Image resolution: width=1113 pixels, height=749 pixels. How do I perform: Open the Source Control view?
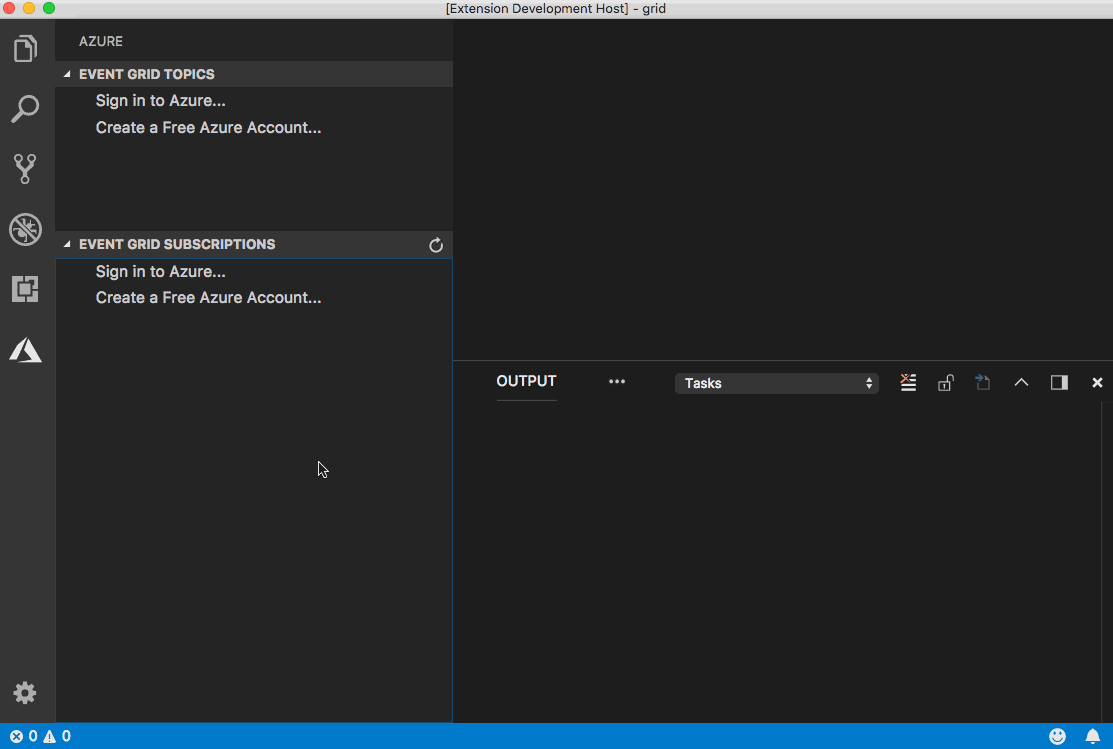pos(26,169)
